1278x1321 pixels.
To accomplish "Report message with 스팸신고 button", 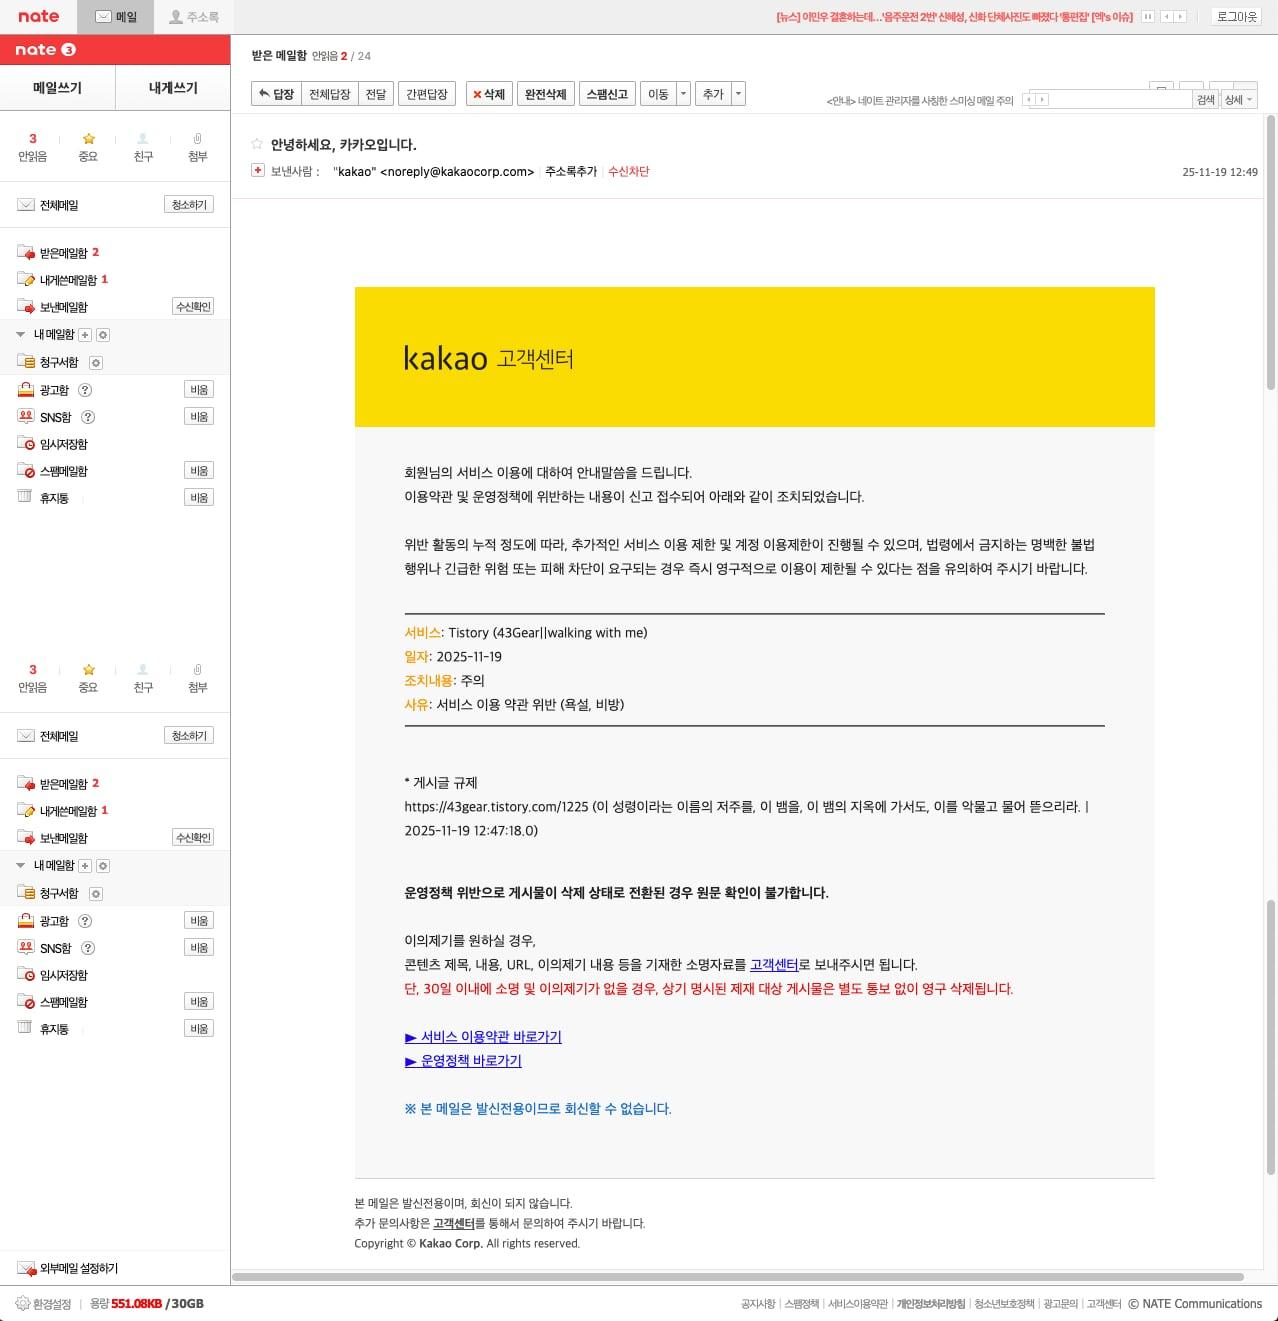I will 606,94.
